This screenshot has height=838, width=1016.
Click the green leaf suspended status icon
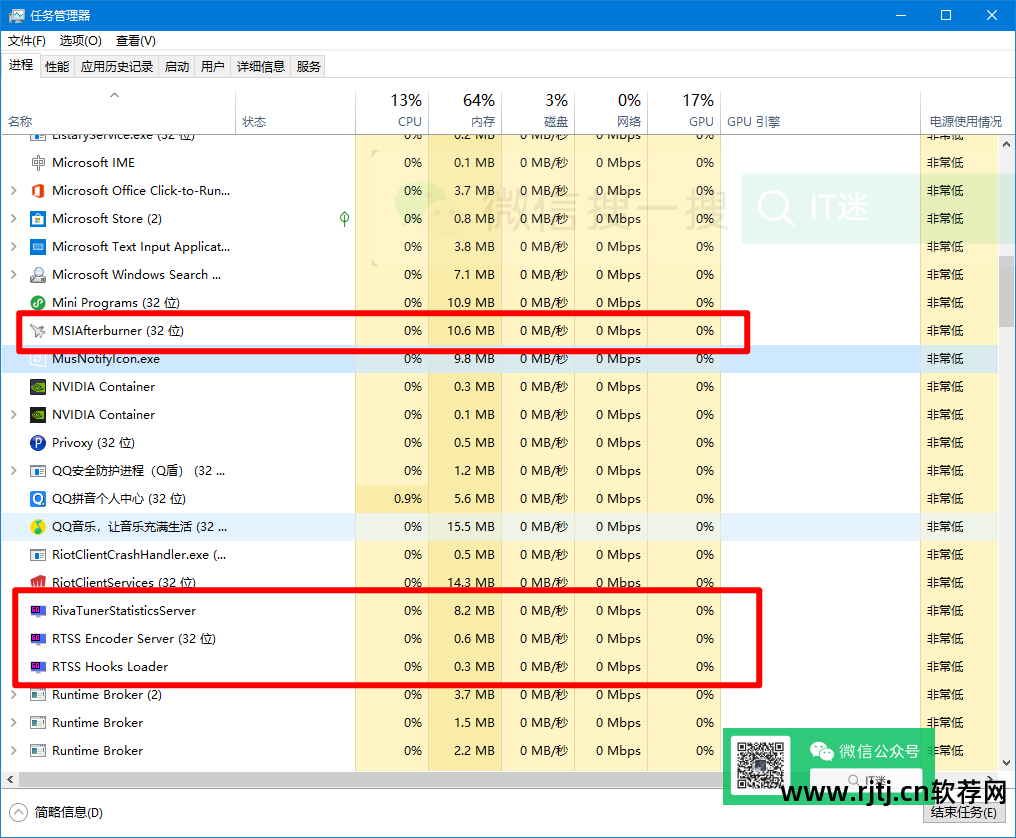345,219
